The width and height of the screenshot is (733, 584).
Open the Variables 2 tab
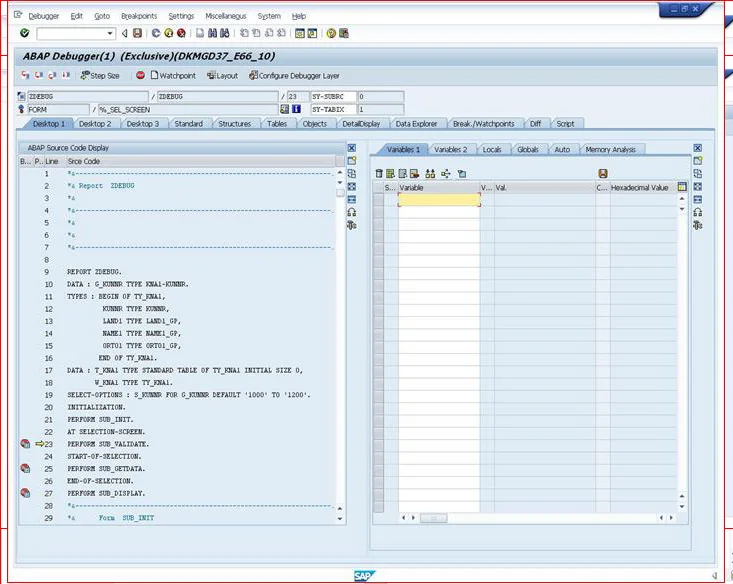click(x=451, y=149)
